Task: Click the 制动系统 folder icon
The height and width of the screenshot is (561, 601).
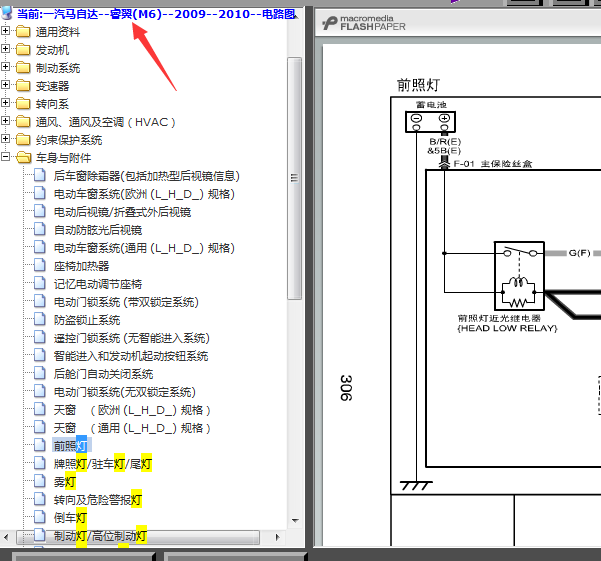Action: (x=23, y=67)
